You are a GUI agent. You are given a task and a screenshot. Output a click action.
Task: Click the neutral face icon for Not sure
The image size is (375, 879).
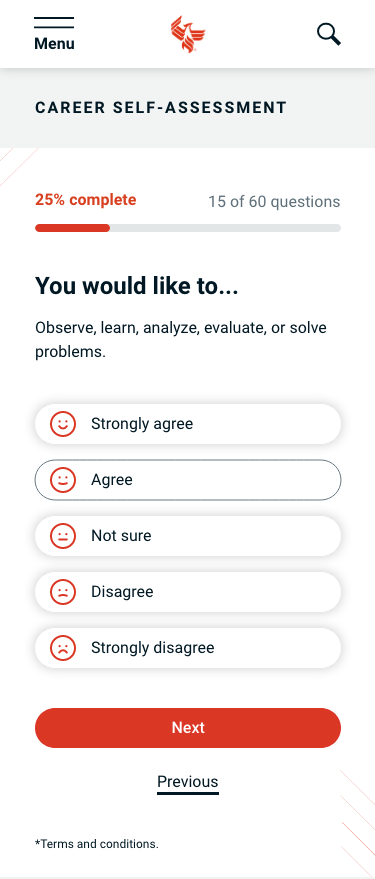click(x=63, y=536)
